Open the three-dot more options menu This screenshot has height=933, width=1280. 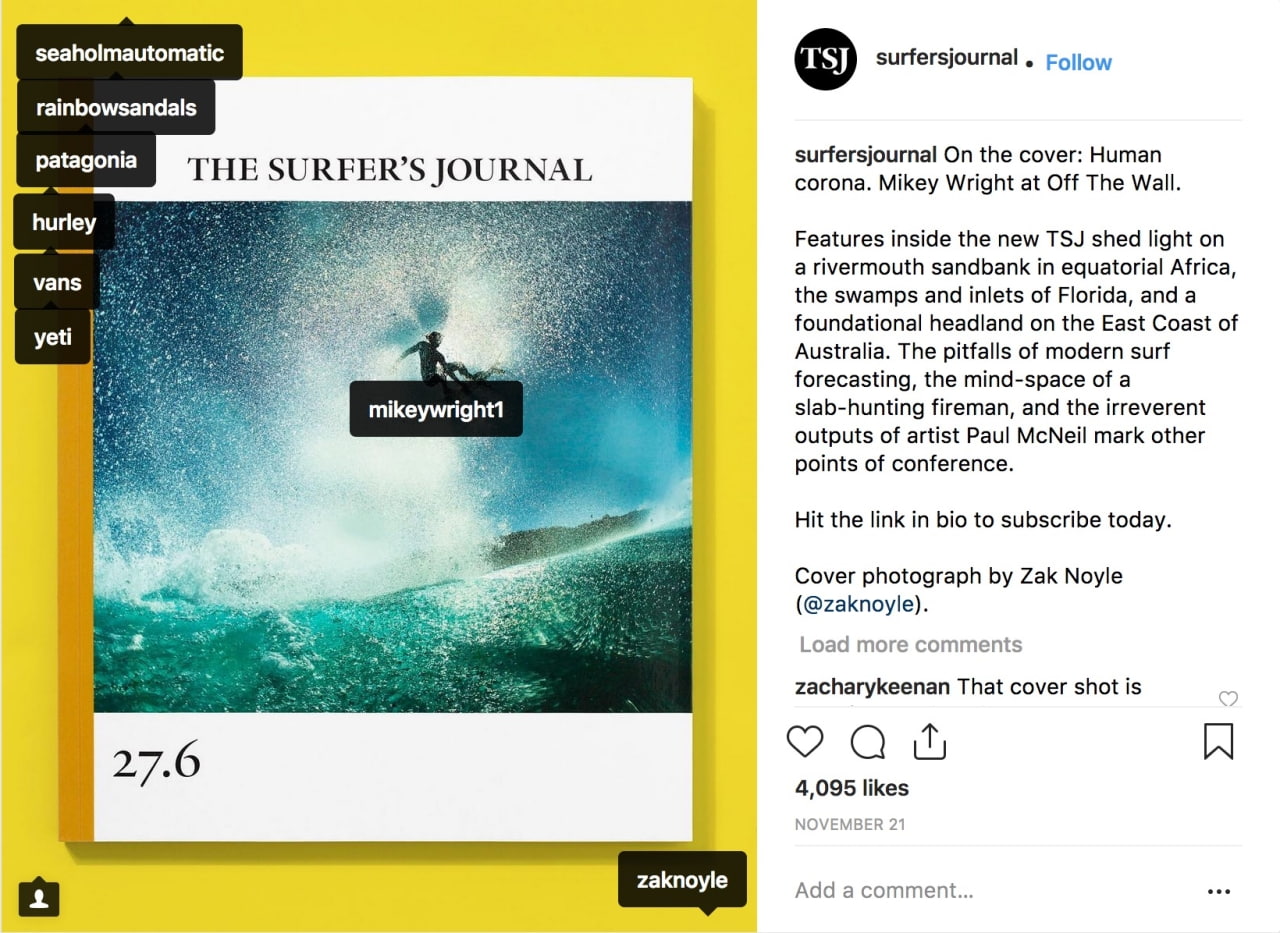(1218, 891)
